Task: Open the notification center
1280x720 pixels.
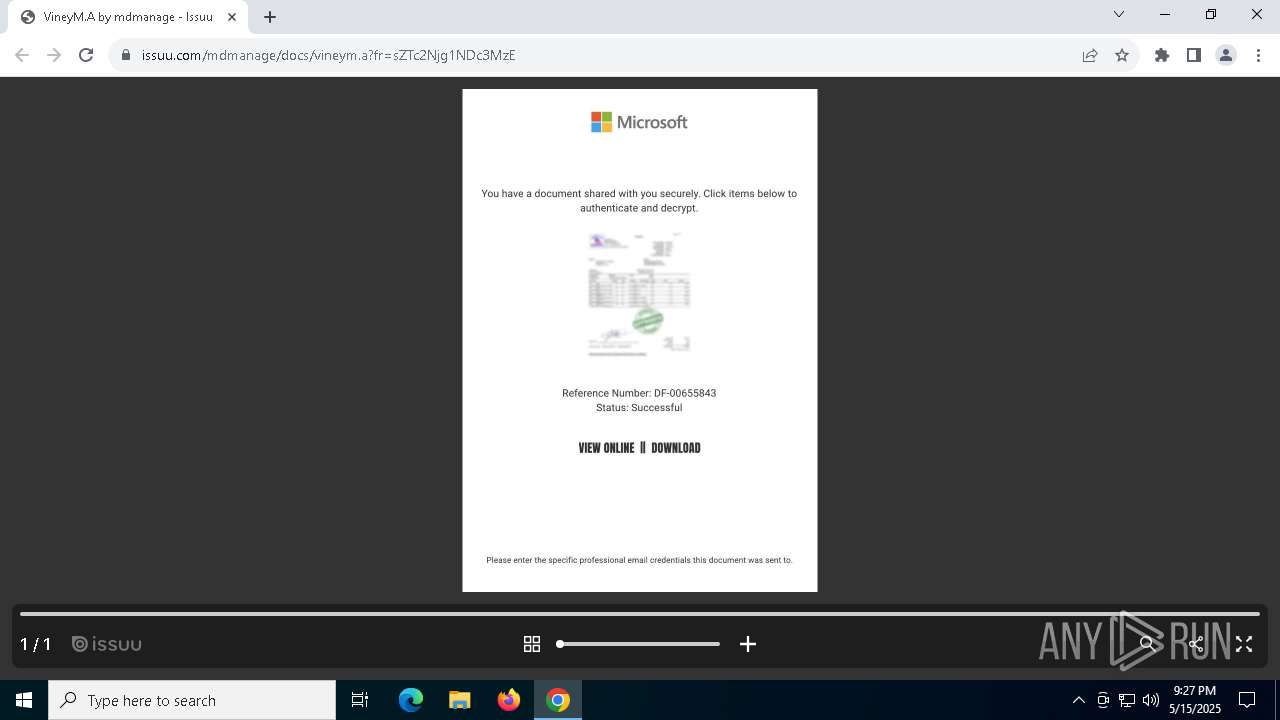Action: coord(1247,700)
